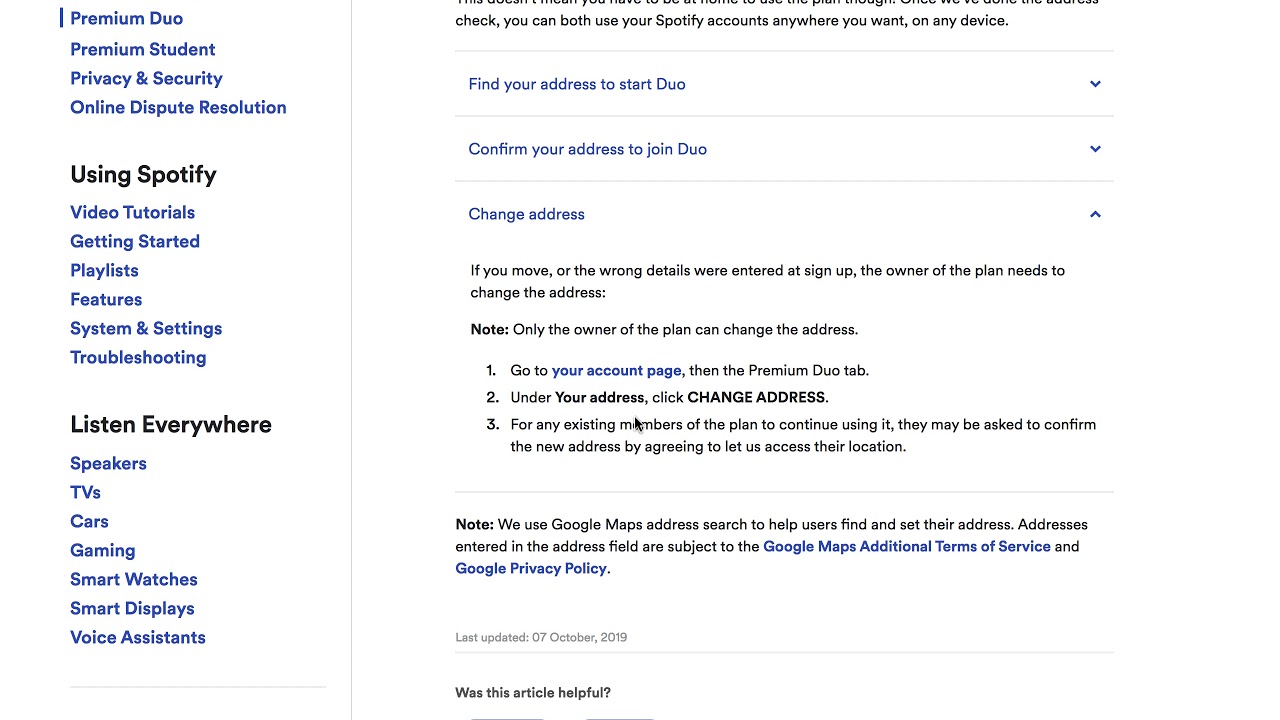Collapse the Change address section title

pyautogui.click(x=526, y=214)
